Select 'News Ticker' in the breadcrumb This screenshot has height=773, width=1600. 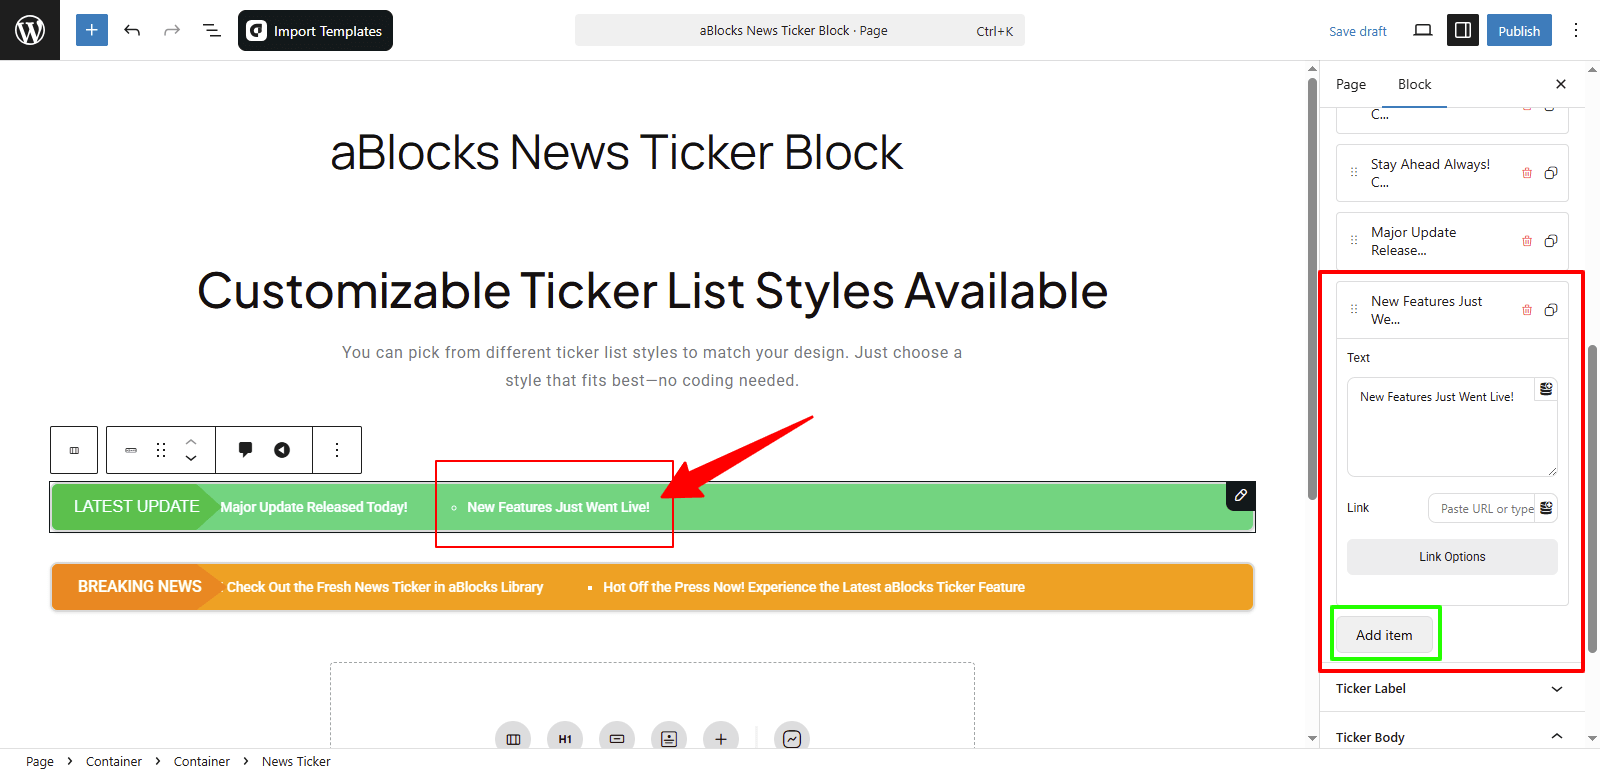(x=296, y=761)
